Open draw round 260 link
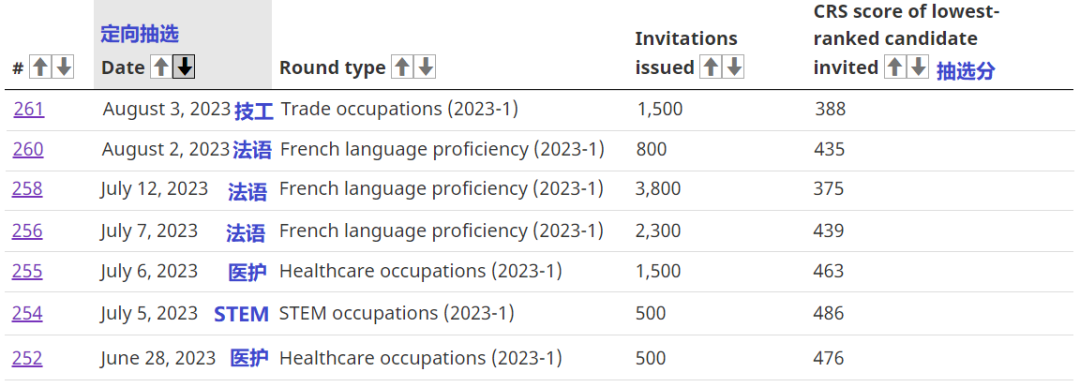Image resolution: width=1080 pixels, height=387 pixels. [x=28, y=149]
